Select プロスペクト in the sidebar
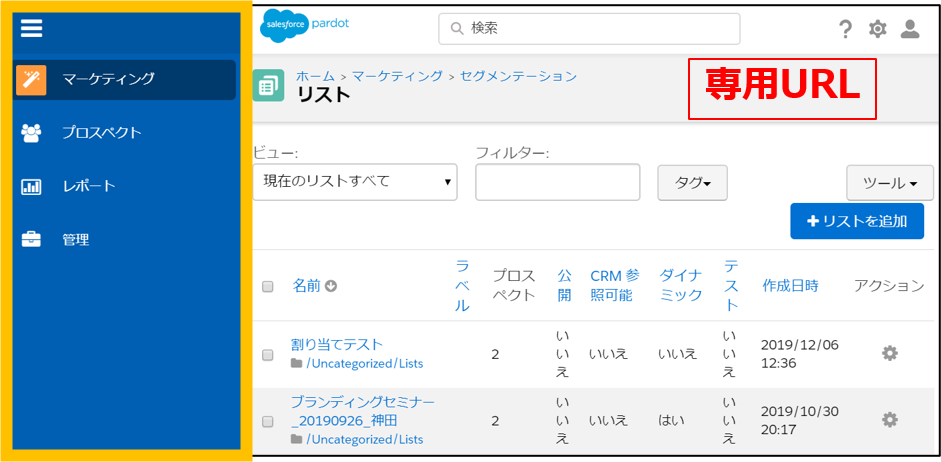The height and width of the screenshot is (462, 941). pyautogui.click(x=101, y=132)
